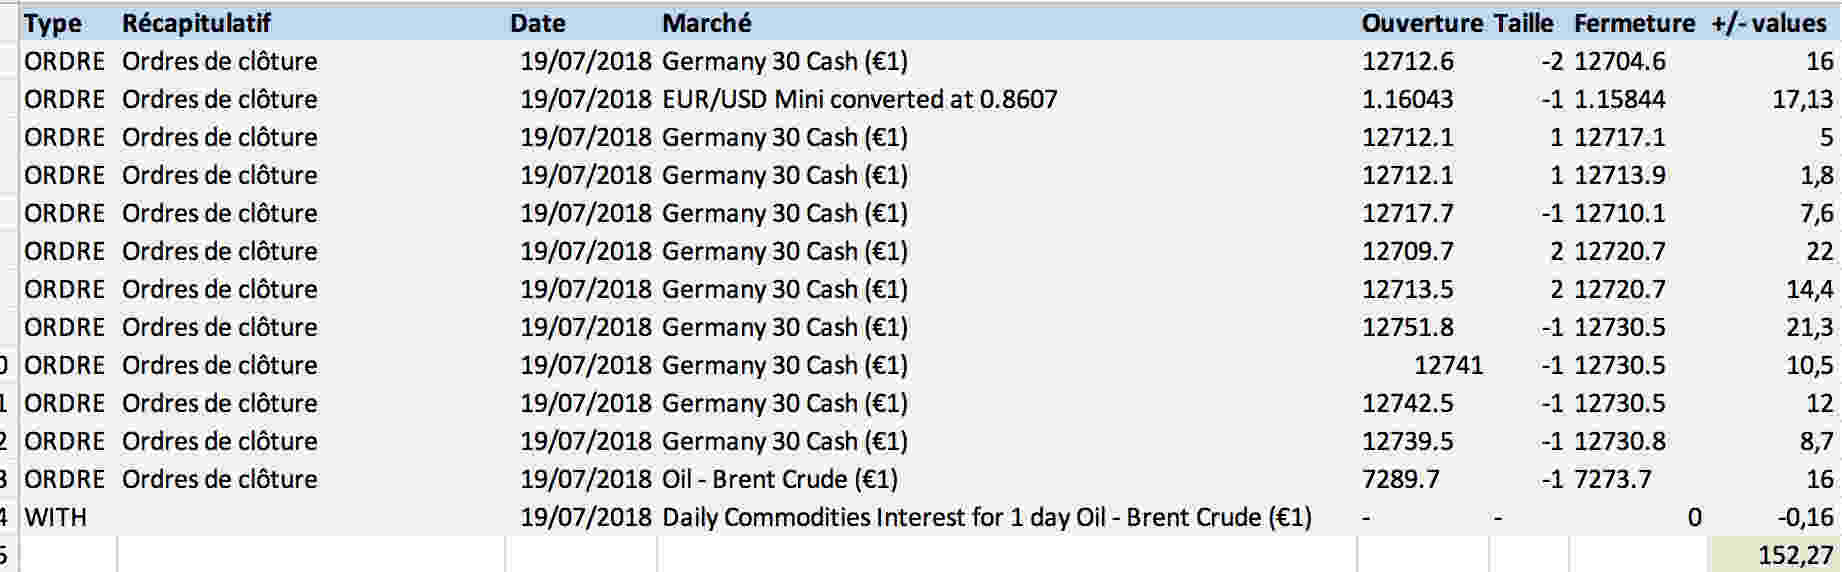Select the Oil - Brent Crude (€1) order cell

(x=780, y=479)
